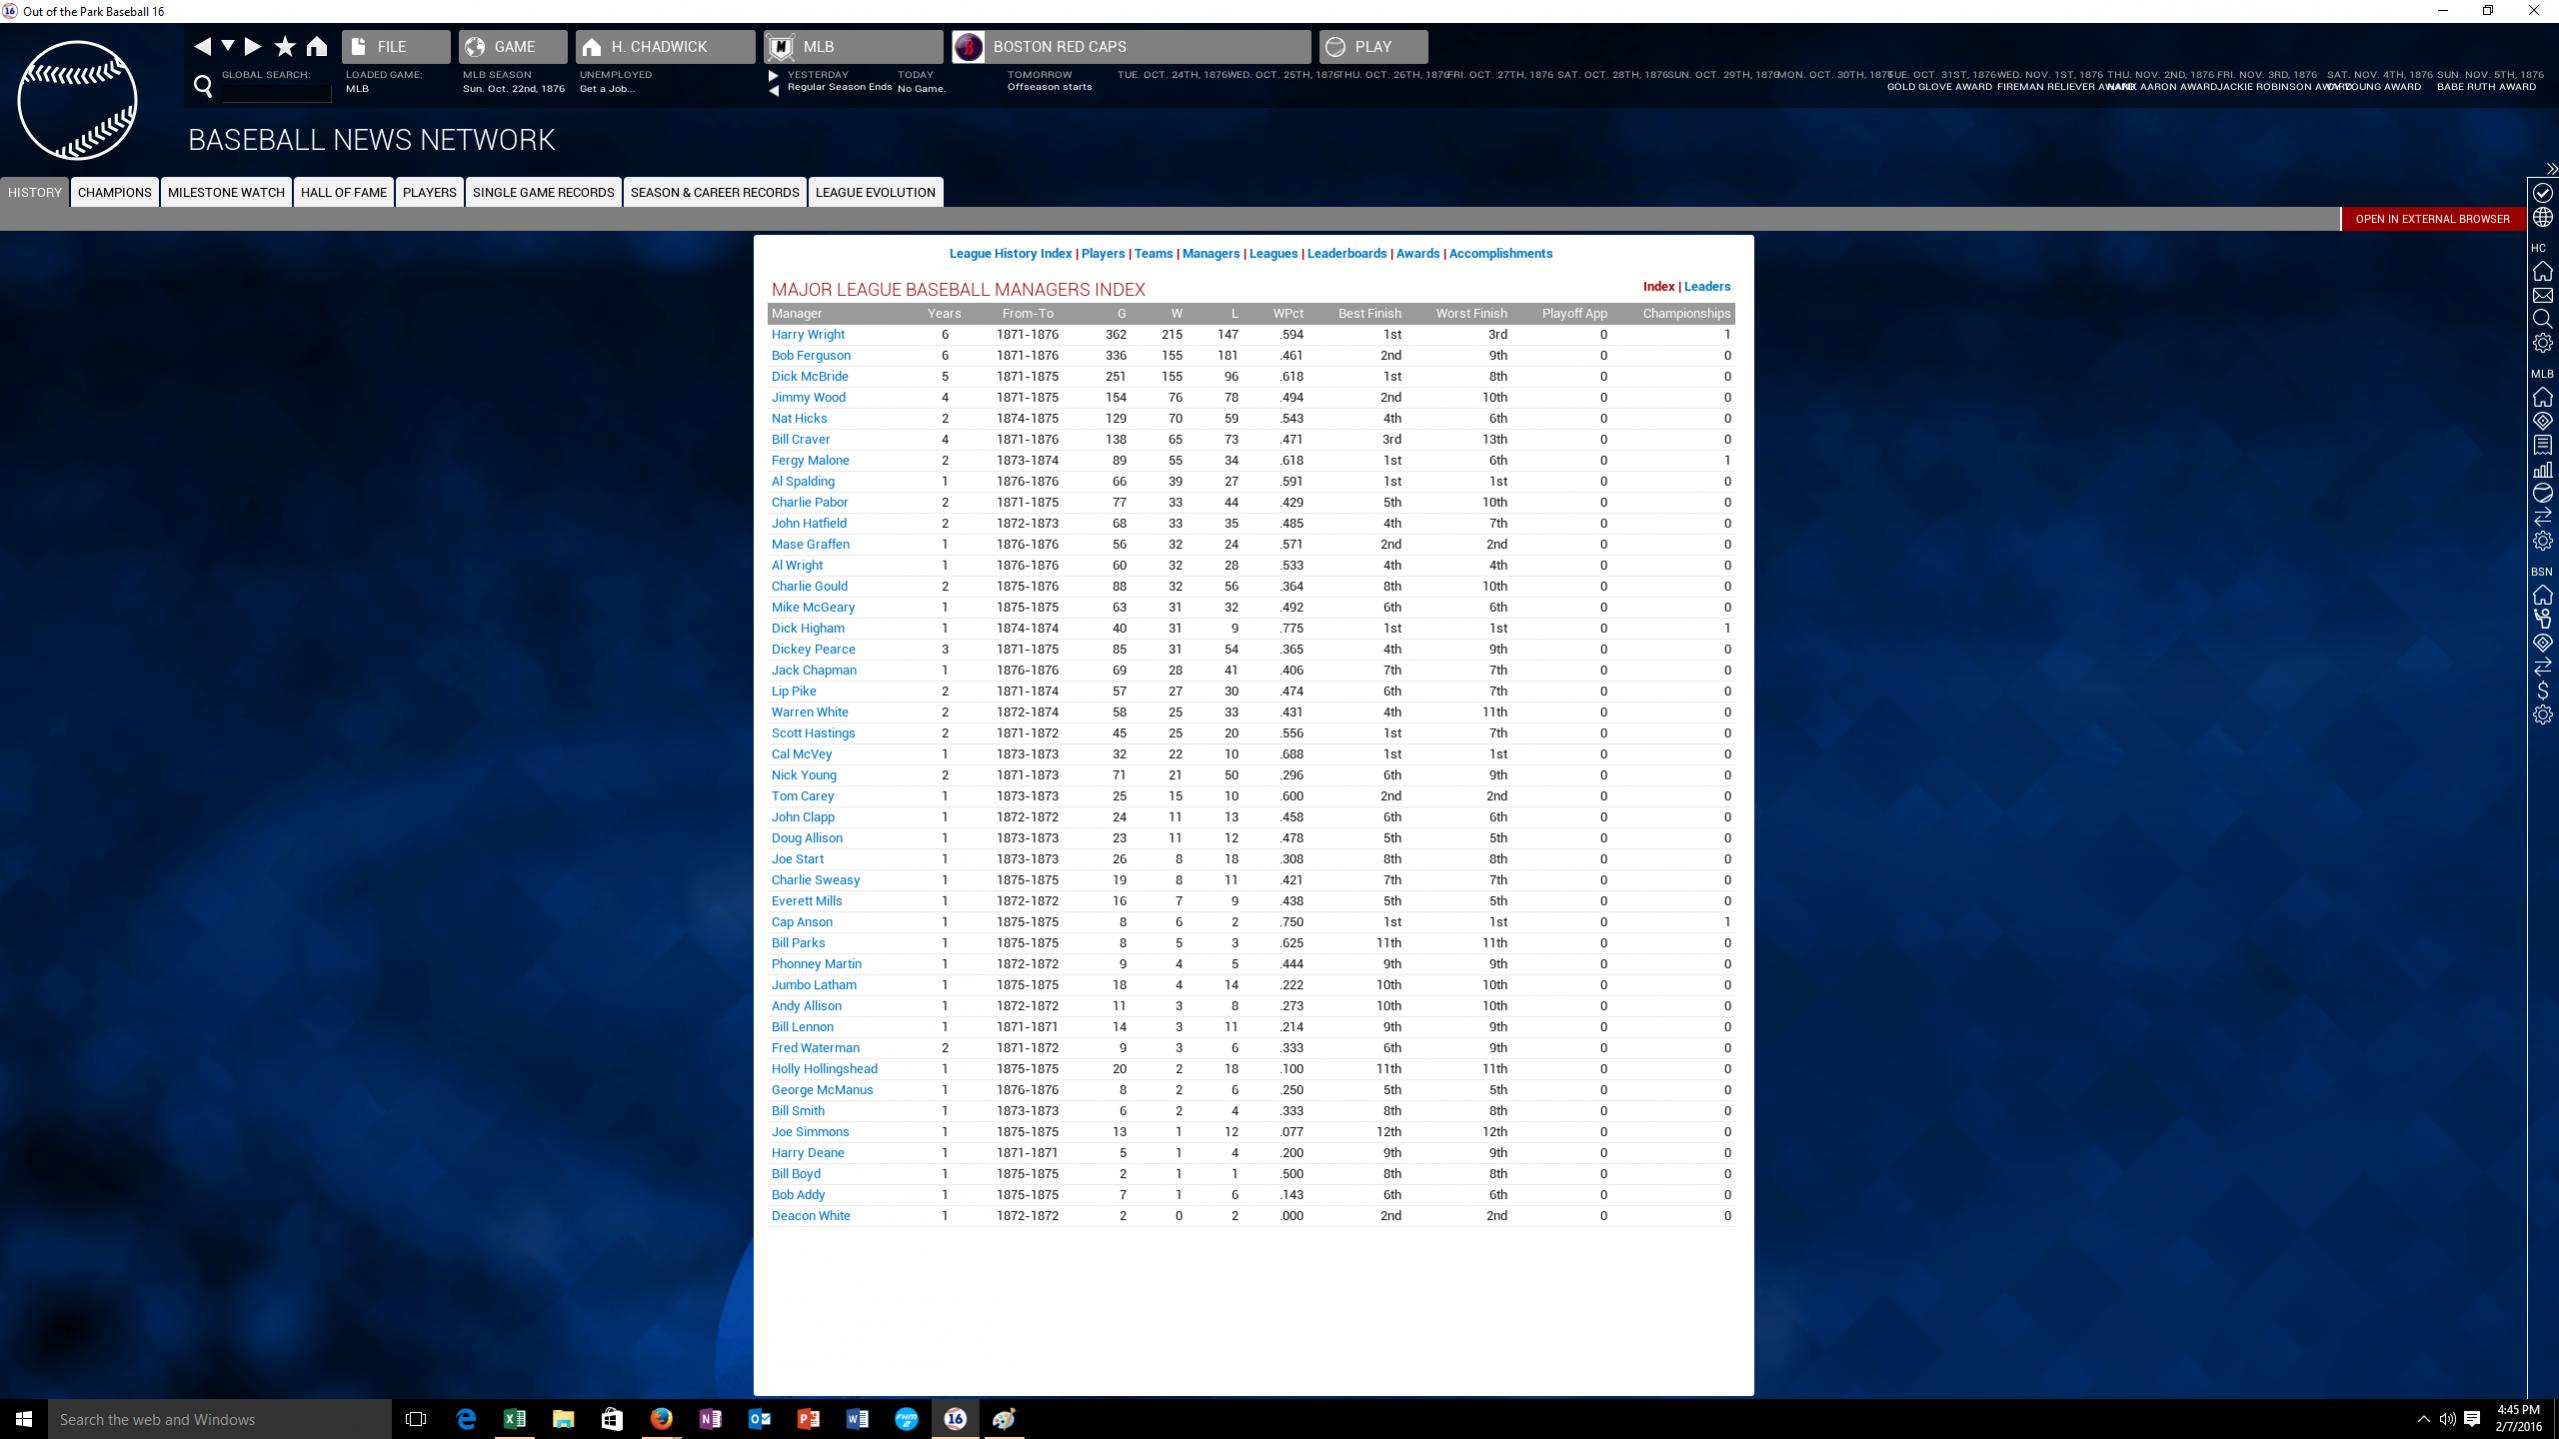Click the home icon in top navigation

[317, 46]
